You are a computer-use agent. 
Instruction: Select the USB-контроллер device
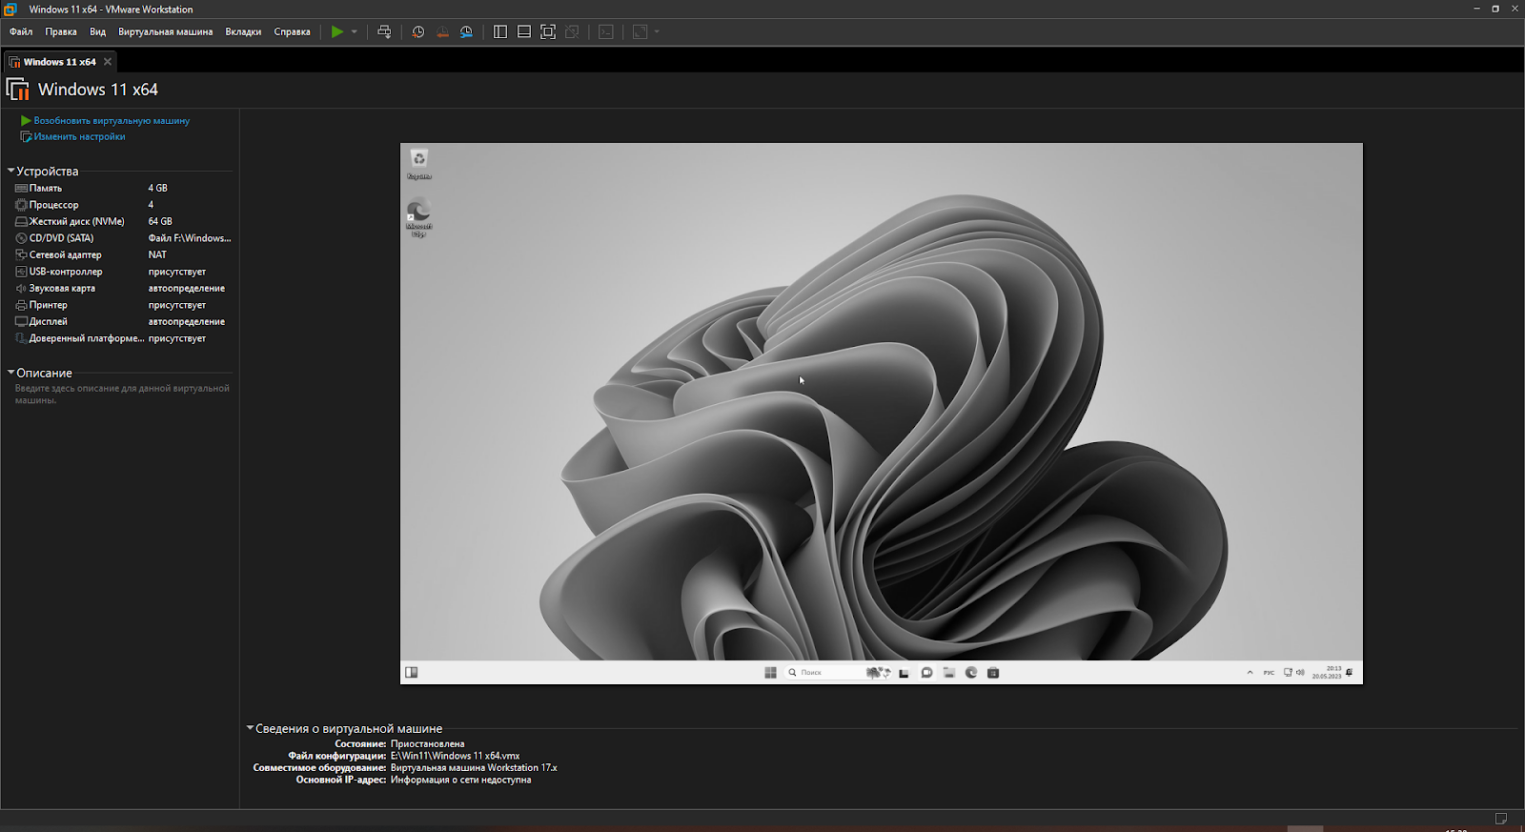click(x=122, y=272)
